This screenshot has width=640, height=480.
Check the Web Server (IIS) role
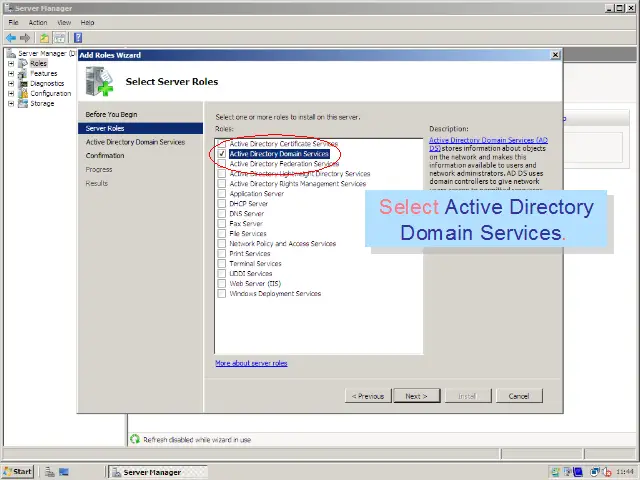click(x=222, y=284)
